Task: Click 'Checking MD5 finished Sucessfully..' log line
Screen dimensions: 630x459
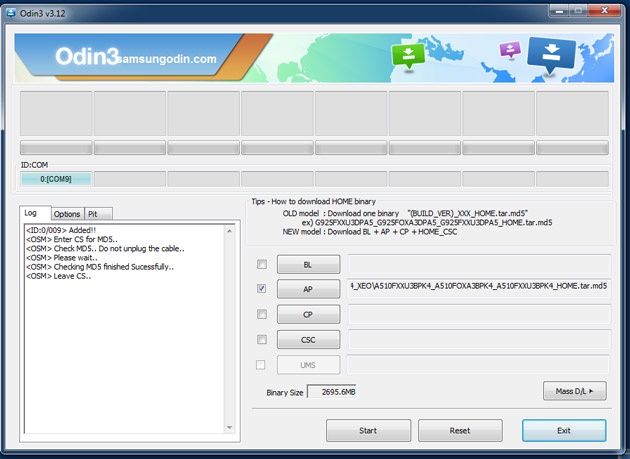Action: pos(100,267)
